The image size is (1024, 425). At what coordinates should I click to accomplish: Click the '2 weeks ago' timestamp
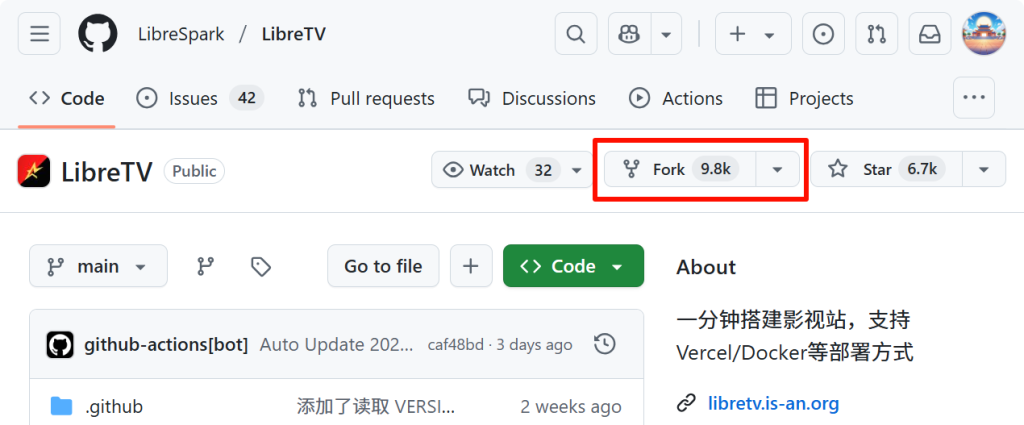pyautogui.click(x=571, y=407)
